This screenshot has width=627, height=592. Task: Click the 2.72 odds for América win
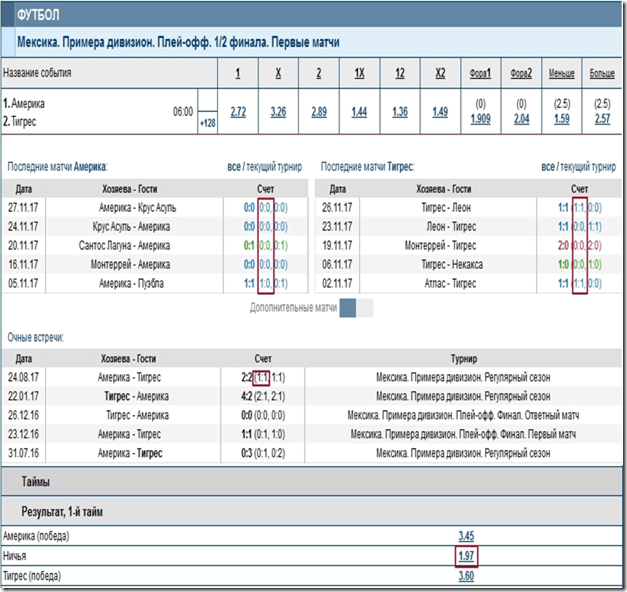237,112
